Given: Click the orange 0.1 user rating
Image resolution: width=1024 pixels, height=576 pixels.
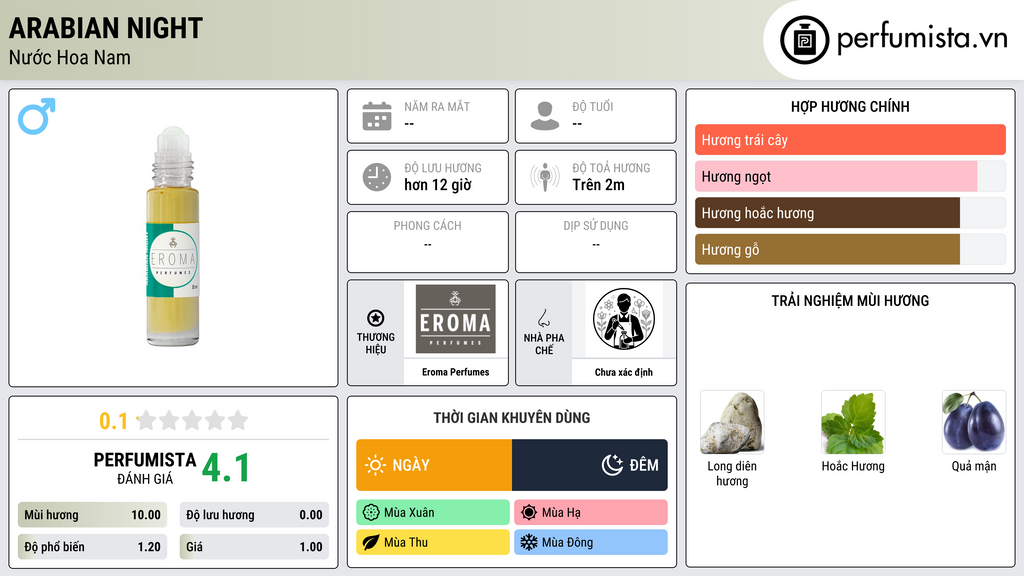Looking at the screenshot, I should tap(113, 421).
